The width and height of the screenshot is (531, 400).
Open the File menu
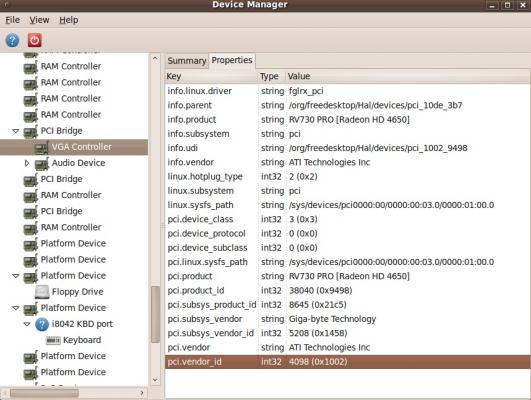point(13,20)
